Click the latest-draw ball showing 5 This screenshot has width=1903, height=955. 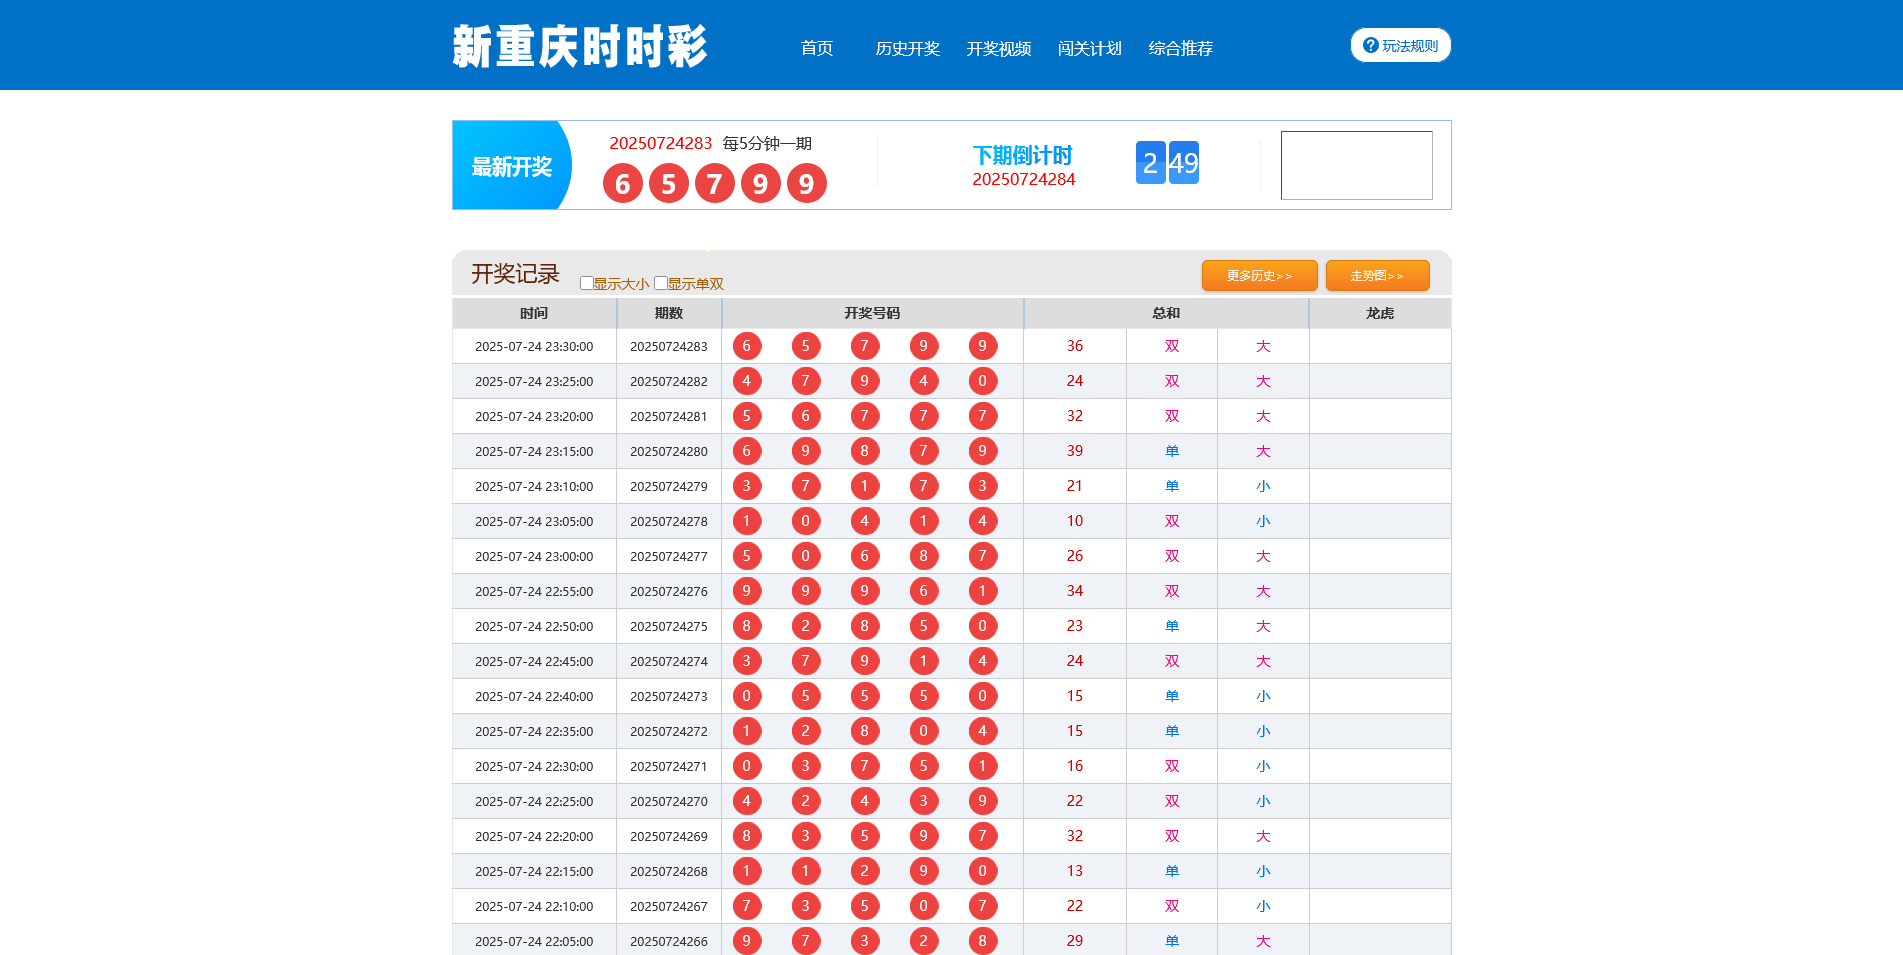(x=669, y=183)
